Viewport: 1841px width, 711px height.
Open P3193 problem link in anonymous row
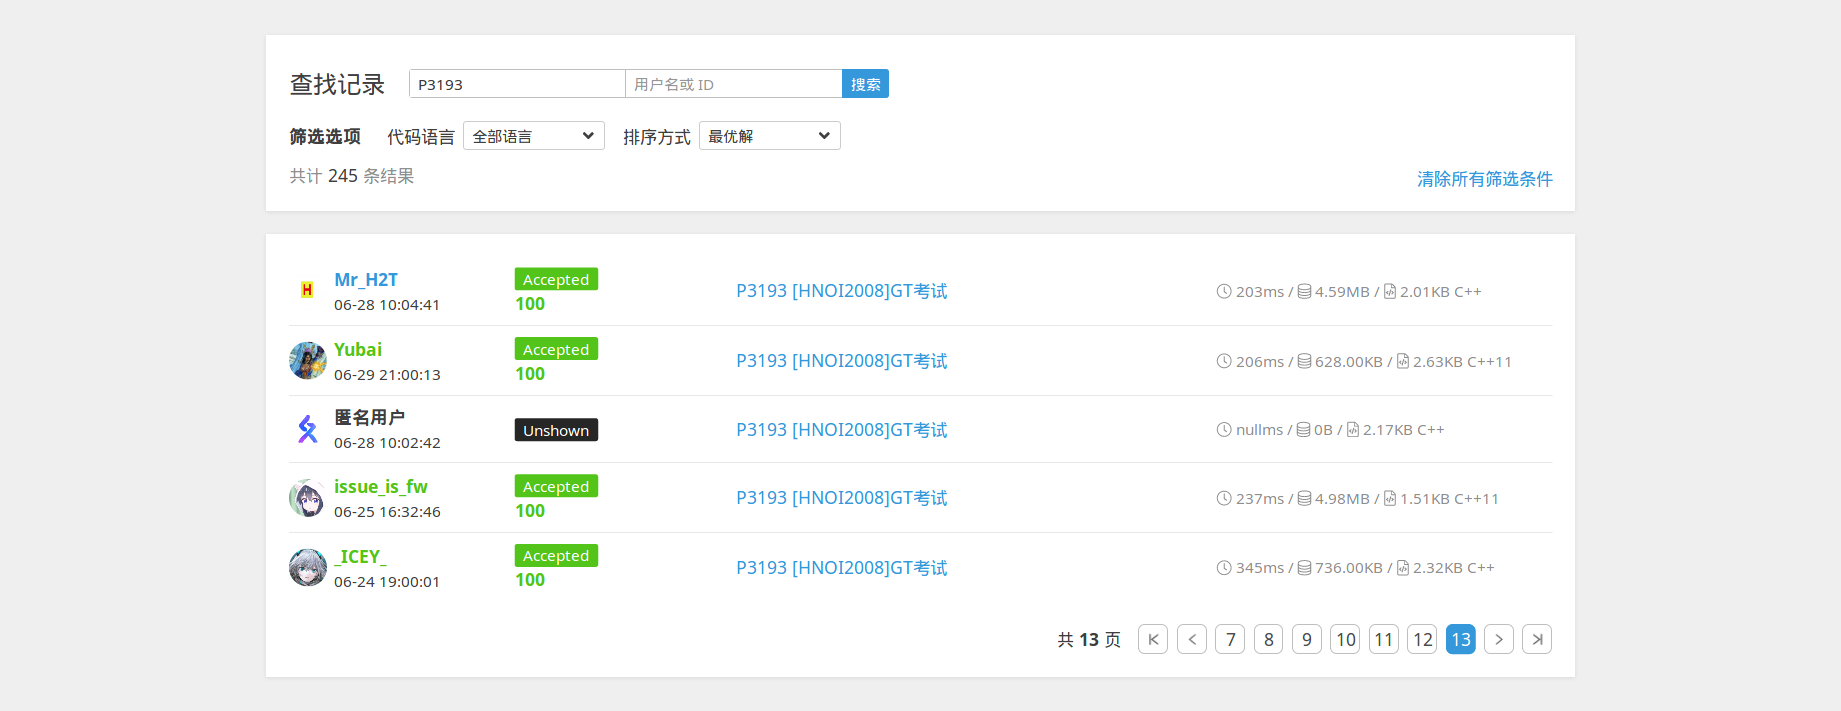coord(842,430)
